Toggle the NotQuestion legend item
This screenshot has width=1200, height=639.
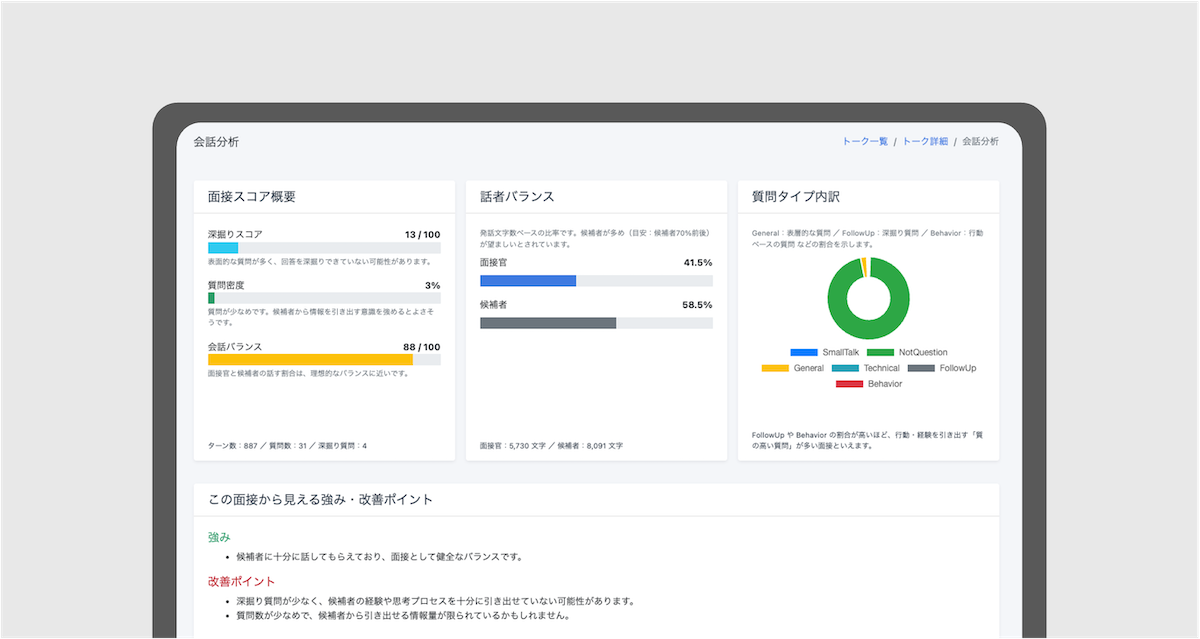click(x=922, y=352)
